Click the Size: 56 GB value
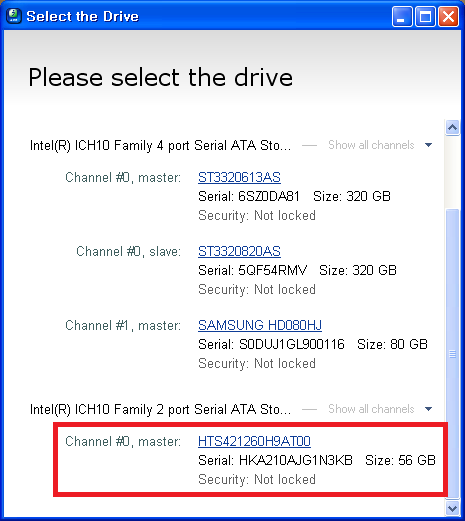465x521 pixels. click(x=400, y=460)
